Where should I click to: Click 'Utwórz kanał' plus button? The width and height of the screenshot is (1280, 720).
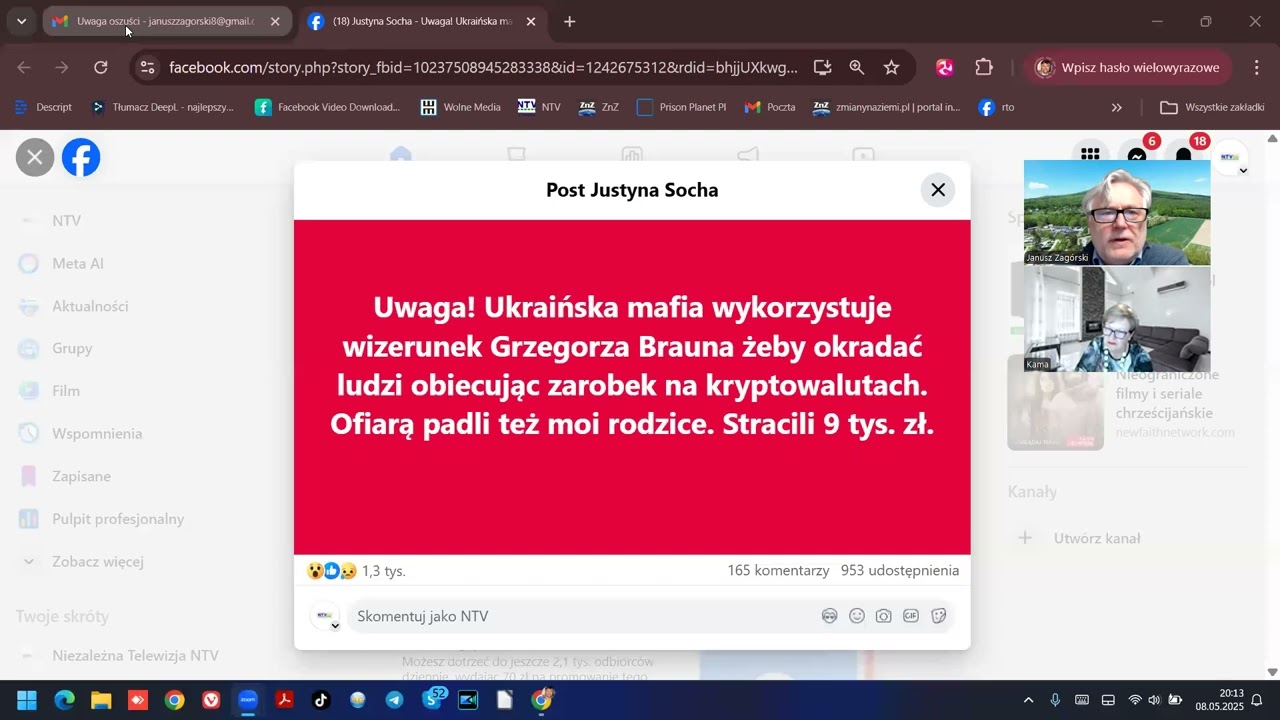1025,538
